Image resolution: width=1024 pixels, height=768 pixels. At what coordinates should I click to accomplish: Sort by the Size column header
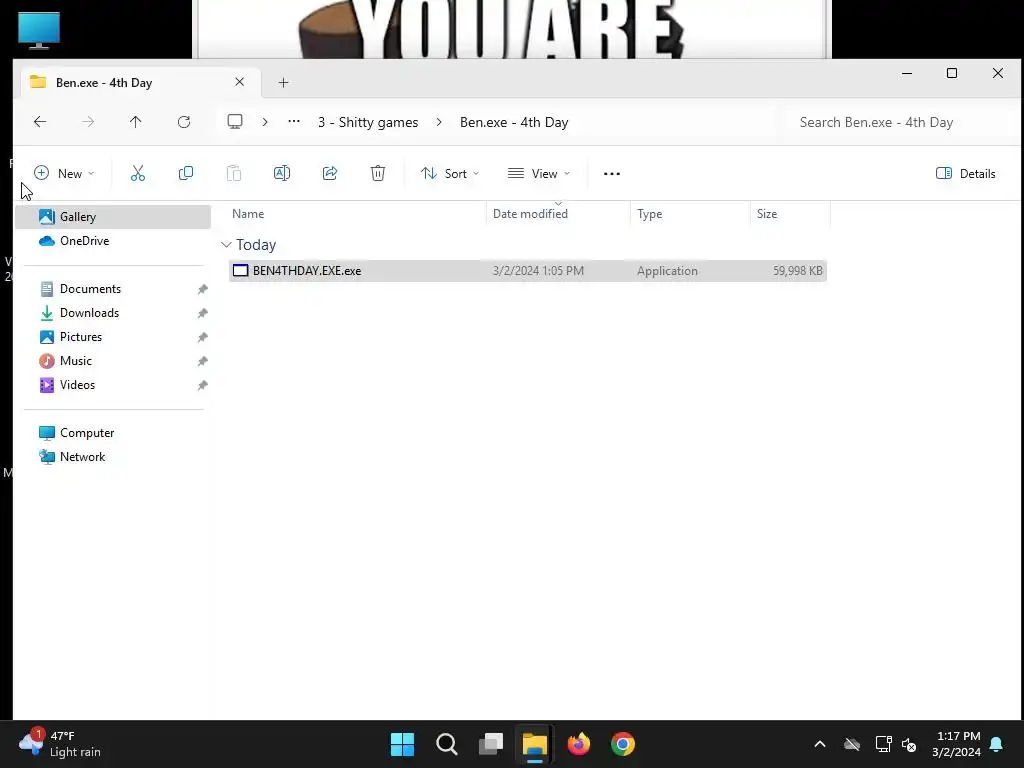790,214
